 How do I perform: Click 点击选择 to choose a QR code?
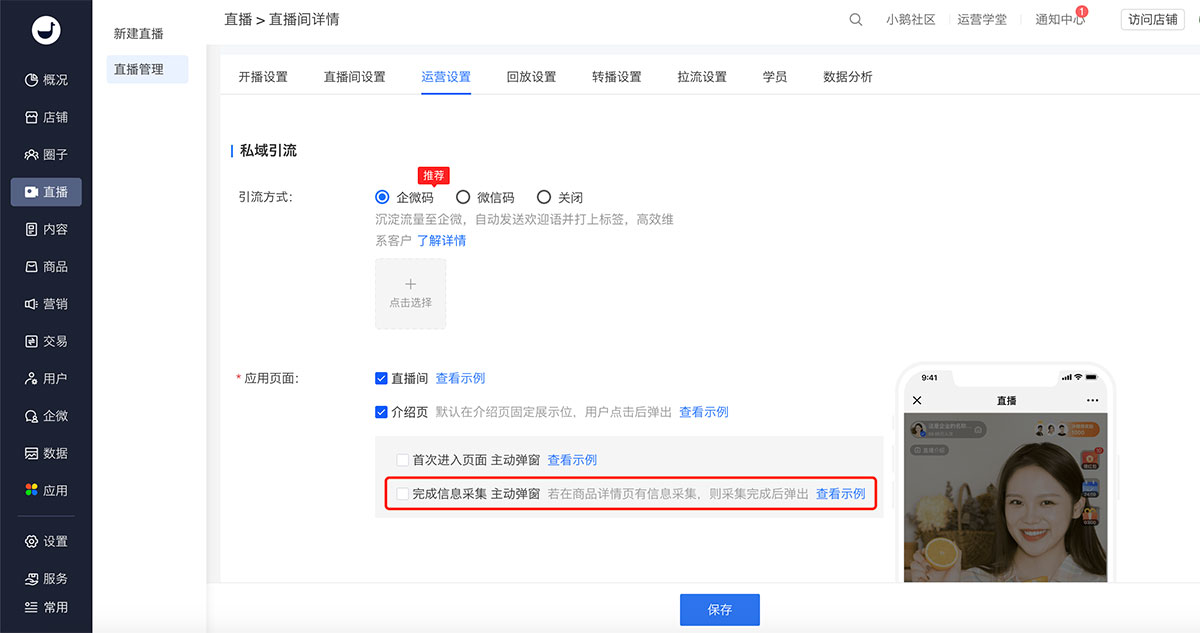(x=410, y=293)
